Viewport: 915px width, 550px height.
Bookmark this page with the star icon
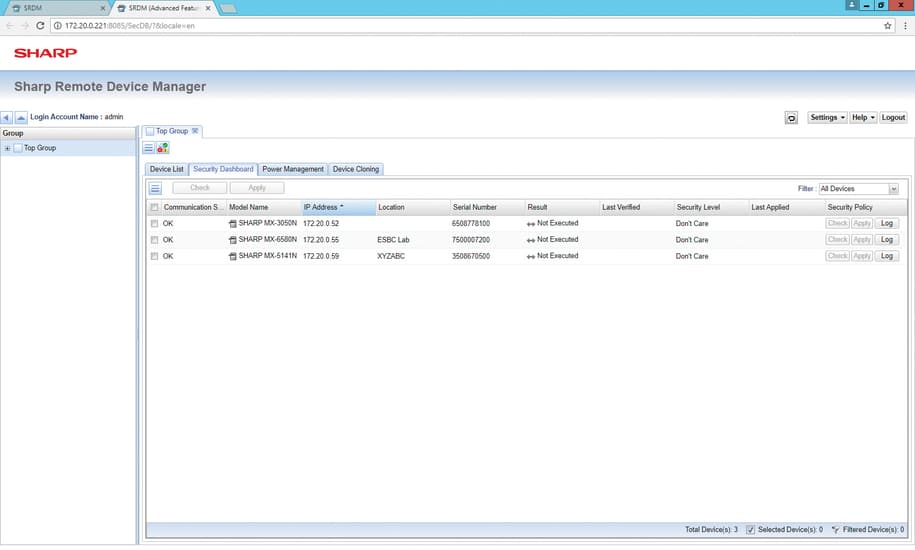point(888,25)
